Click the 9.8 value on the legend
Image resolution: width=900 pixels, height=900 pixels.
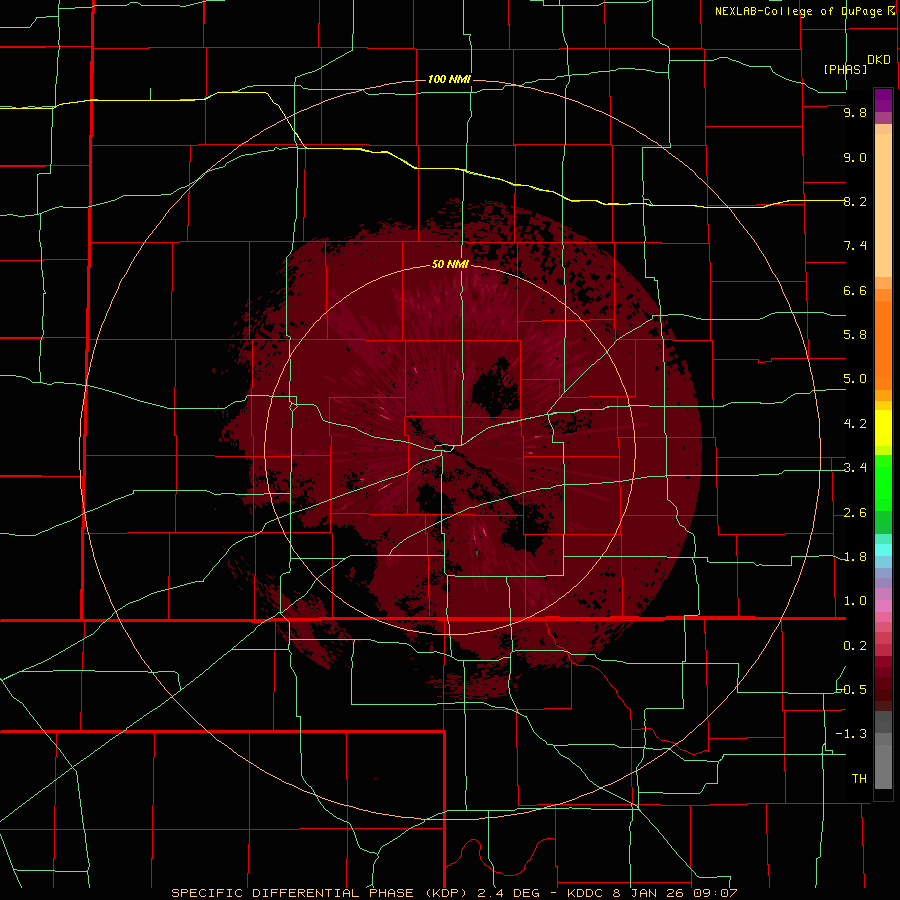point(855,112)
